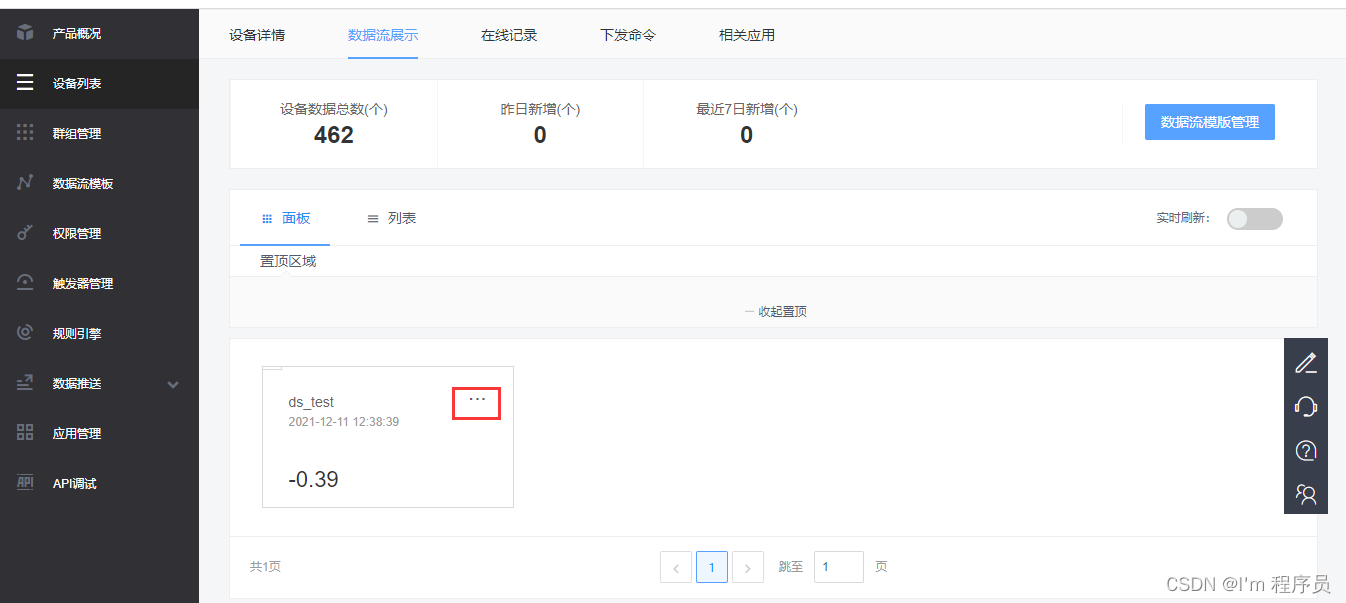This screenshot has height=603, width=1346.
Task: Open the 下发命令 tab
Action: 627,34
